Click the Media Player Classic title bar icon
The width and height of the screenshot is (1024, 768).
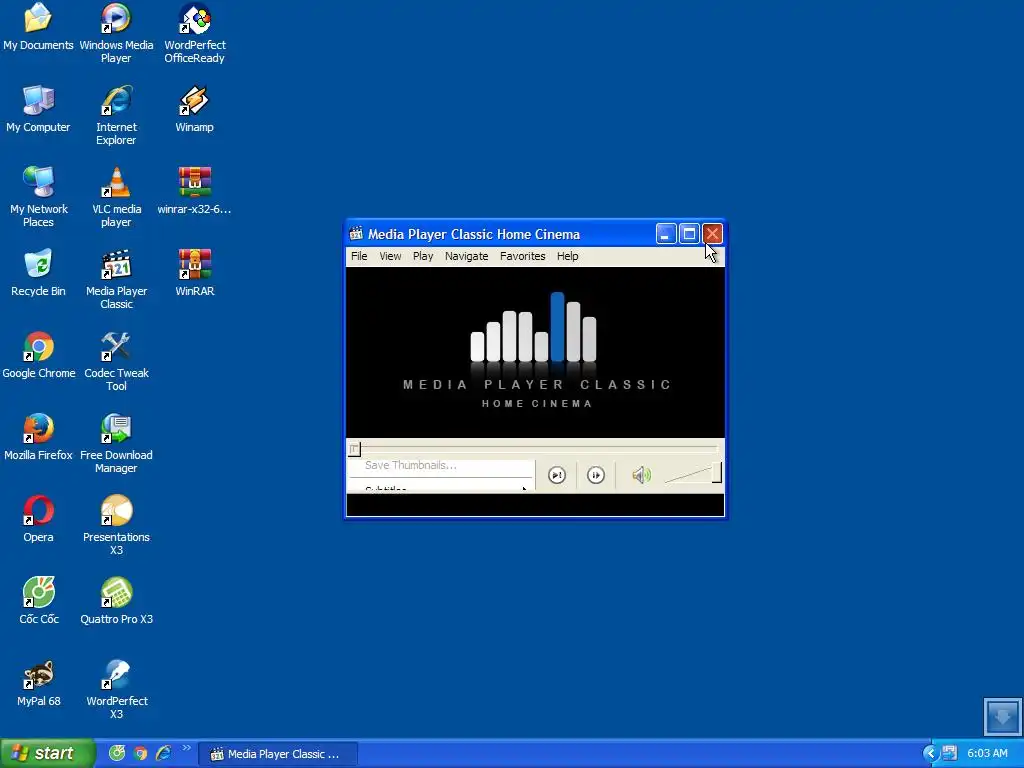coord(356,234)
